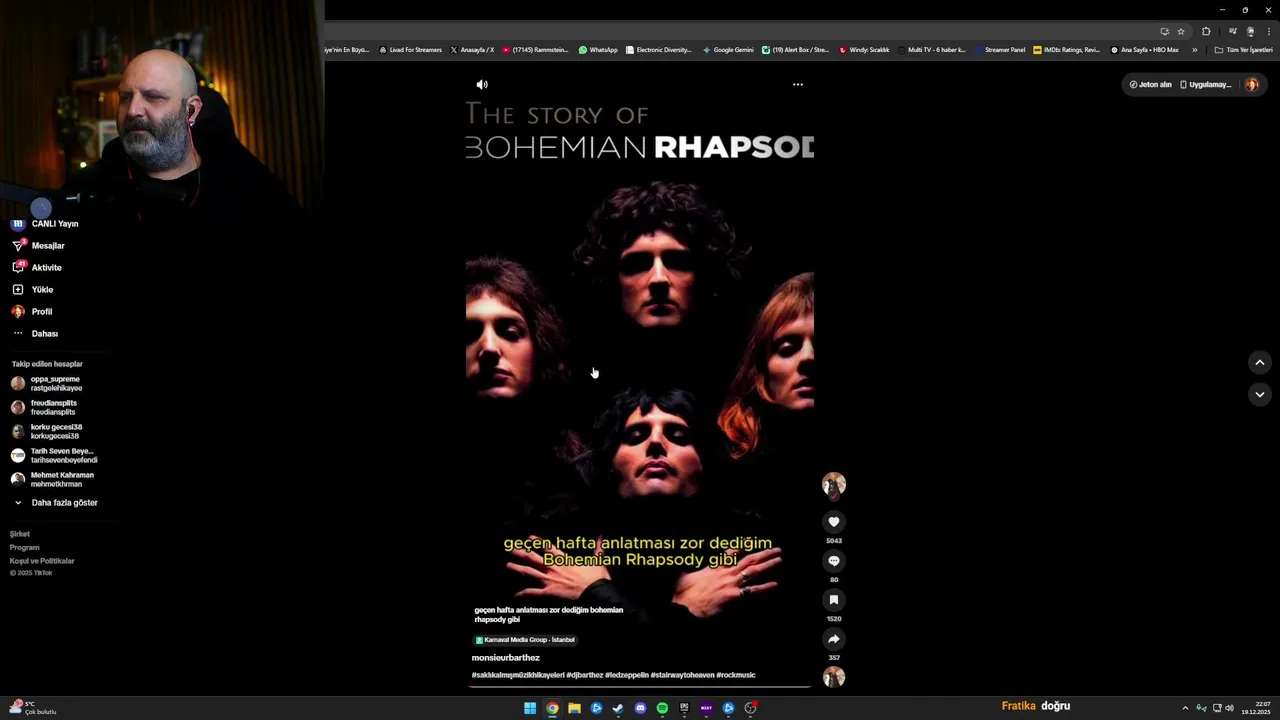
Task: Open CANLI Yayın in the sidebar
Action: (45, 224)
